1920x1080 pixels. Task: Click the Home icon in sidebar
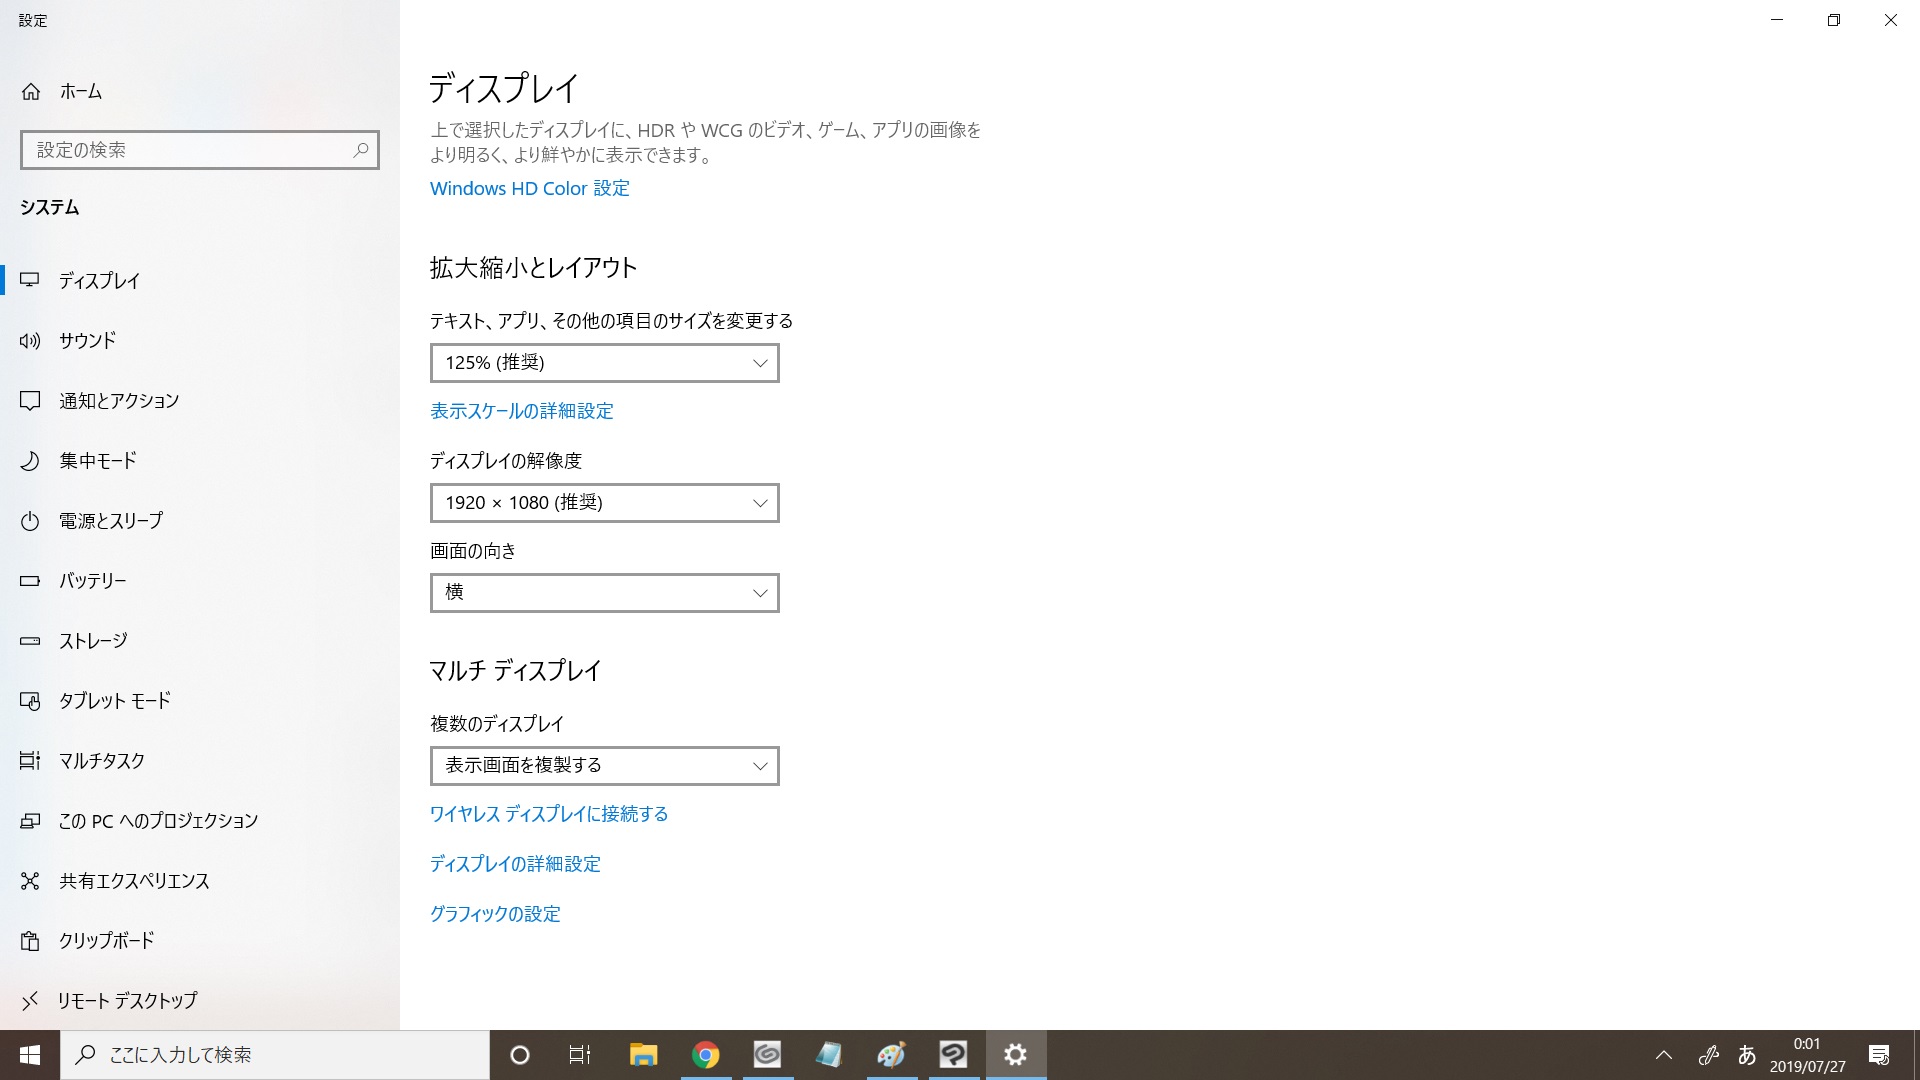click(31, 91)
